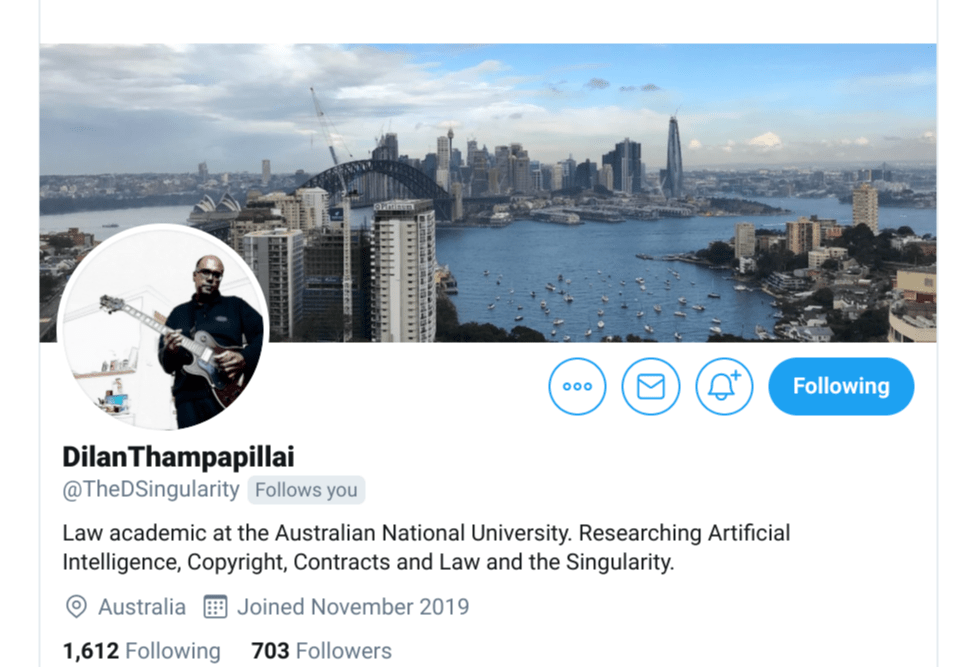View the Sydney harbour header image
Screen dimensions: 976x667
point(488,192)
